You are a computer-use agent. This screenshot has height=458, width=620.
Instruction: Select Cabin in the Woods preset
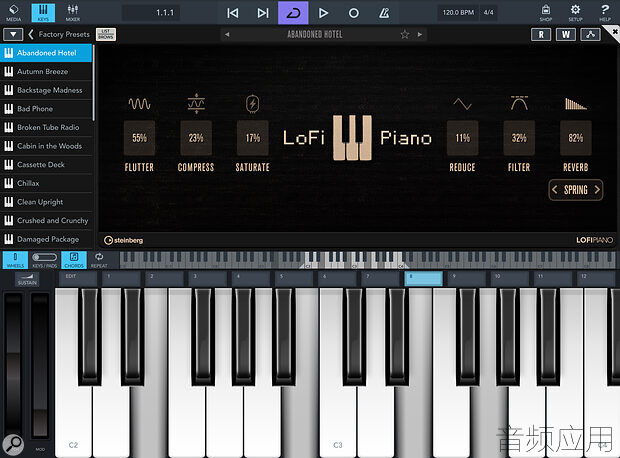tap(46, 146)
